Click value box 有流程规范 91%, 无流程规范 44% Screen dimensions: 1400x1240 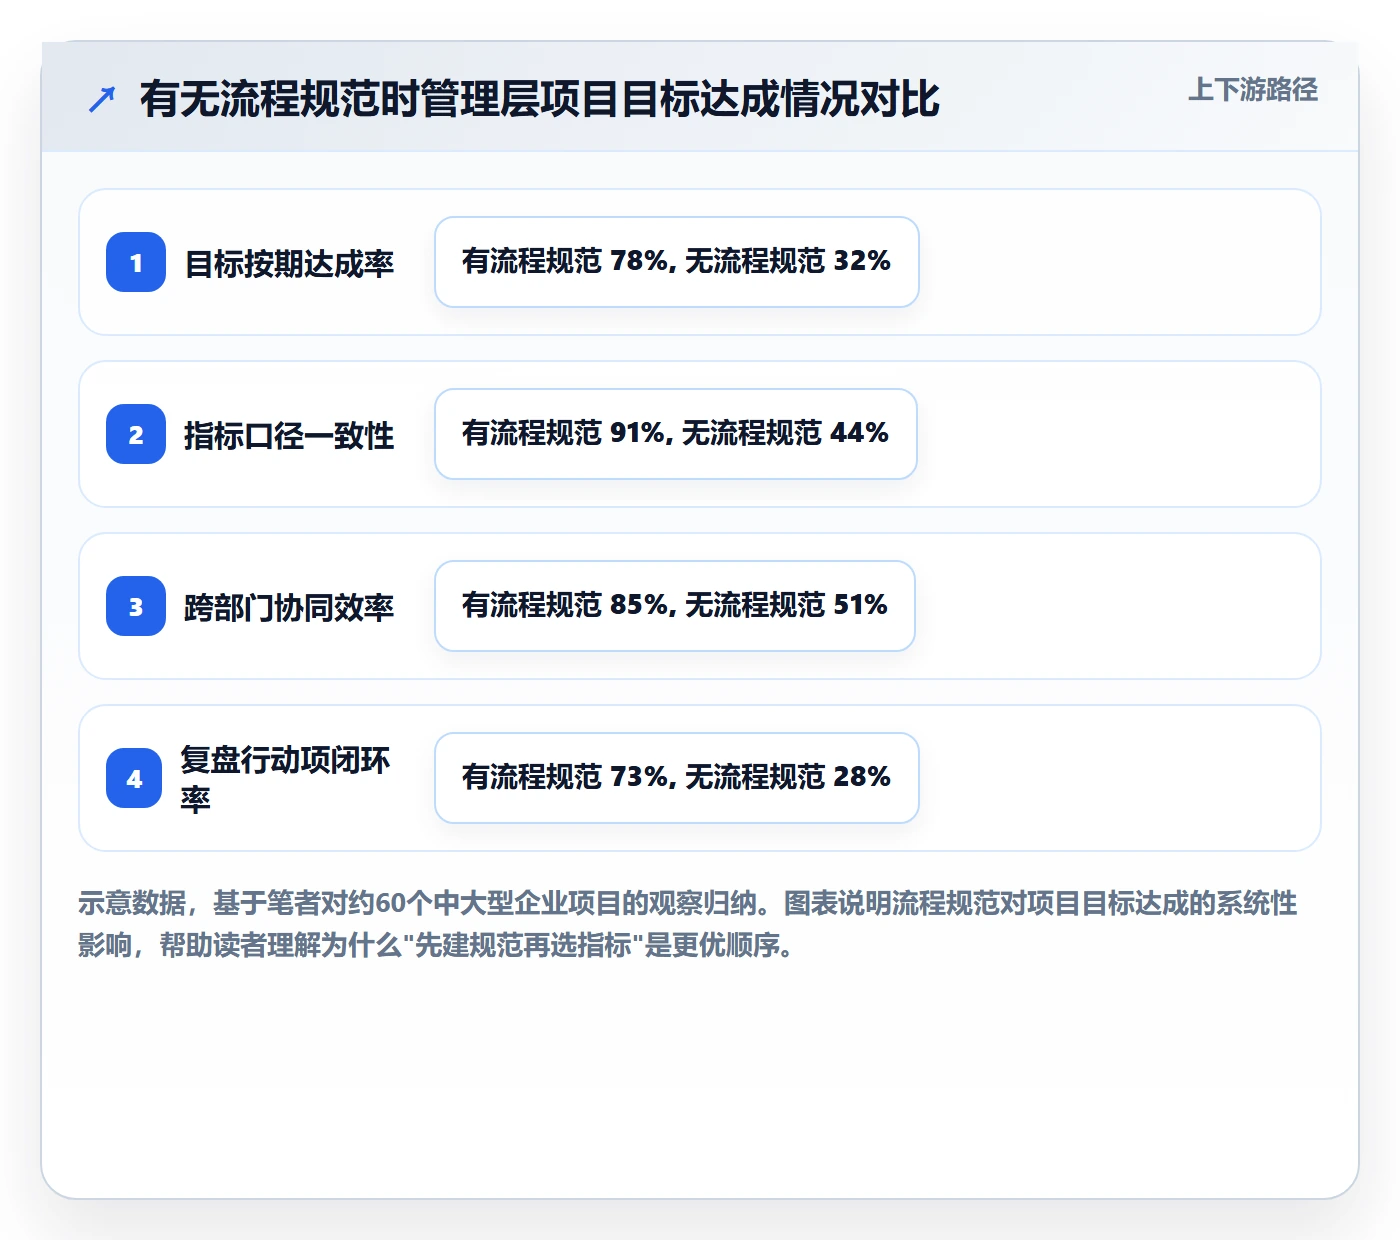(676, 434)
